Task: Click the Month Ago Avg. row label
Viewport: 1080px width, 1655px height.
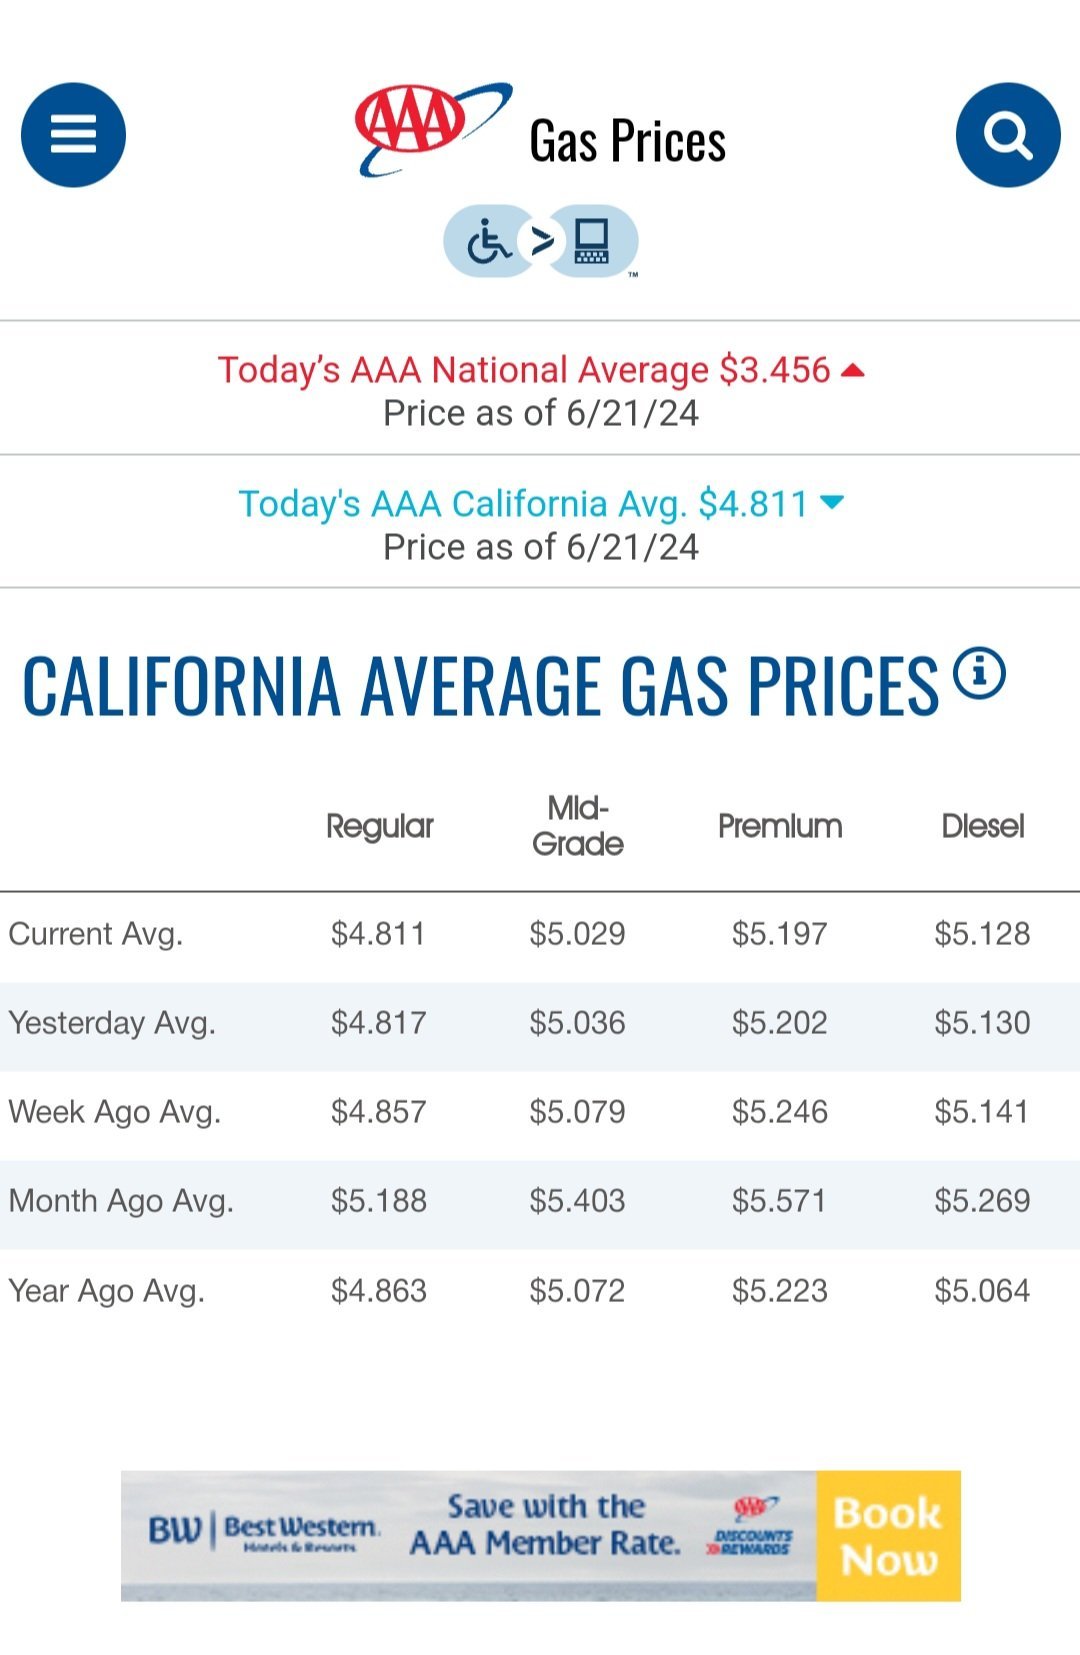Action: pyautogui.click(x=121, y=1201)
